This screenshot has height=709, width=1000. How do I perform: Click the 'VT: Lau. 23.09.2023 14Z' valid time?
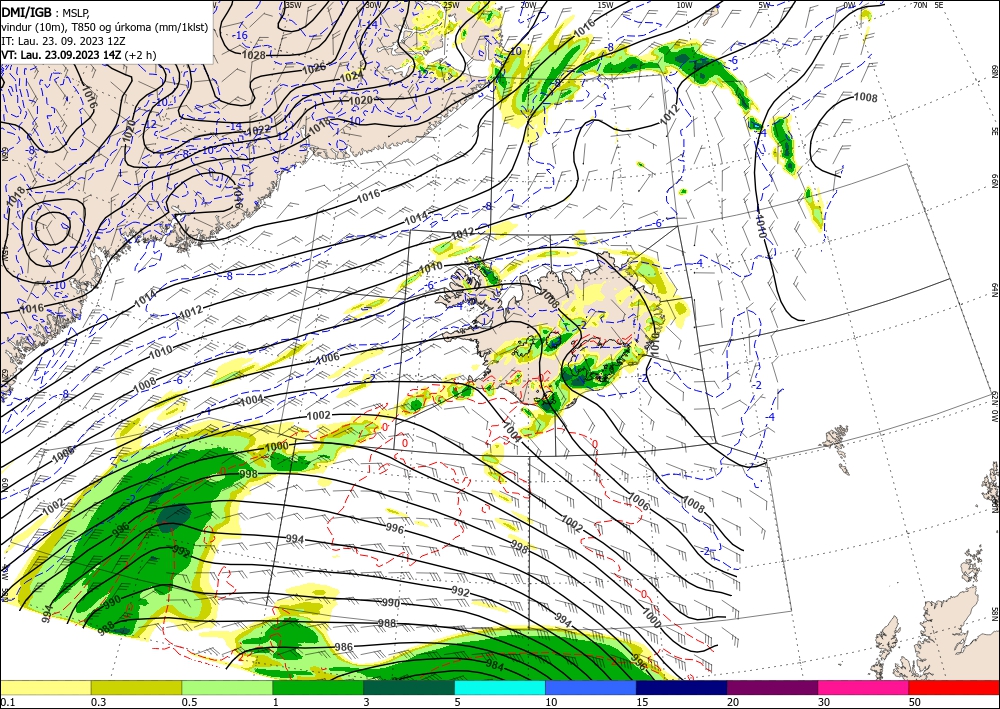tap(62, 55)
